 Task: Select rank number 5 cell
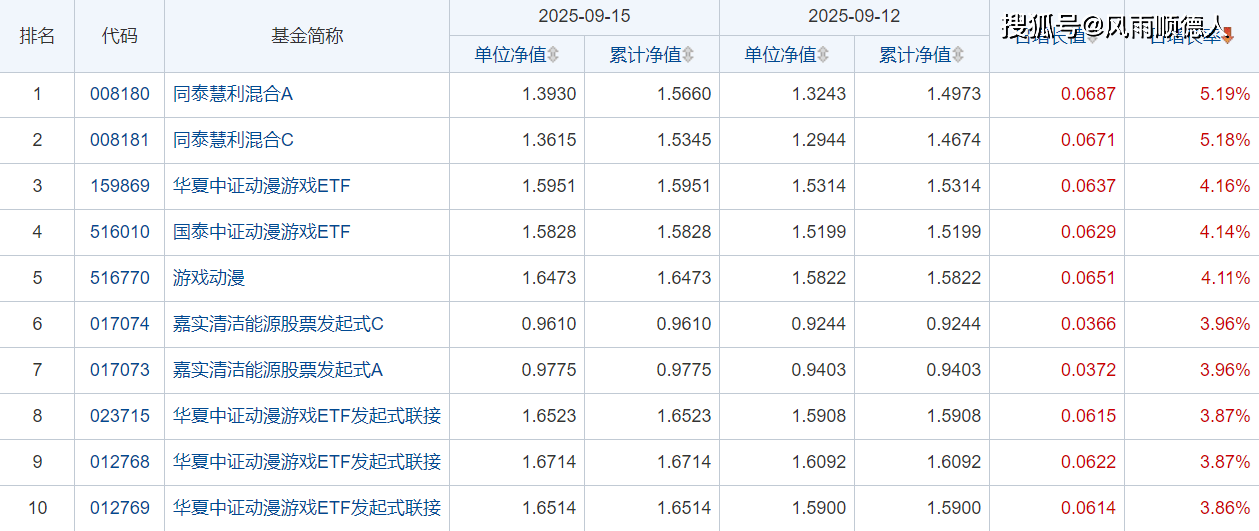37,279
